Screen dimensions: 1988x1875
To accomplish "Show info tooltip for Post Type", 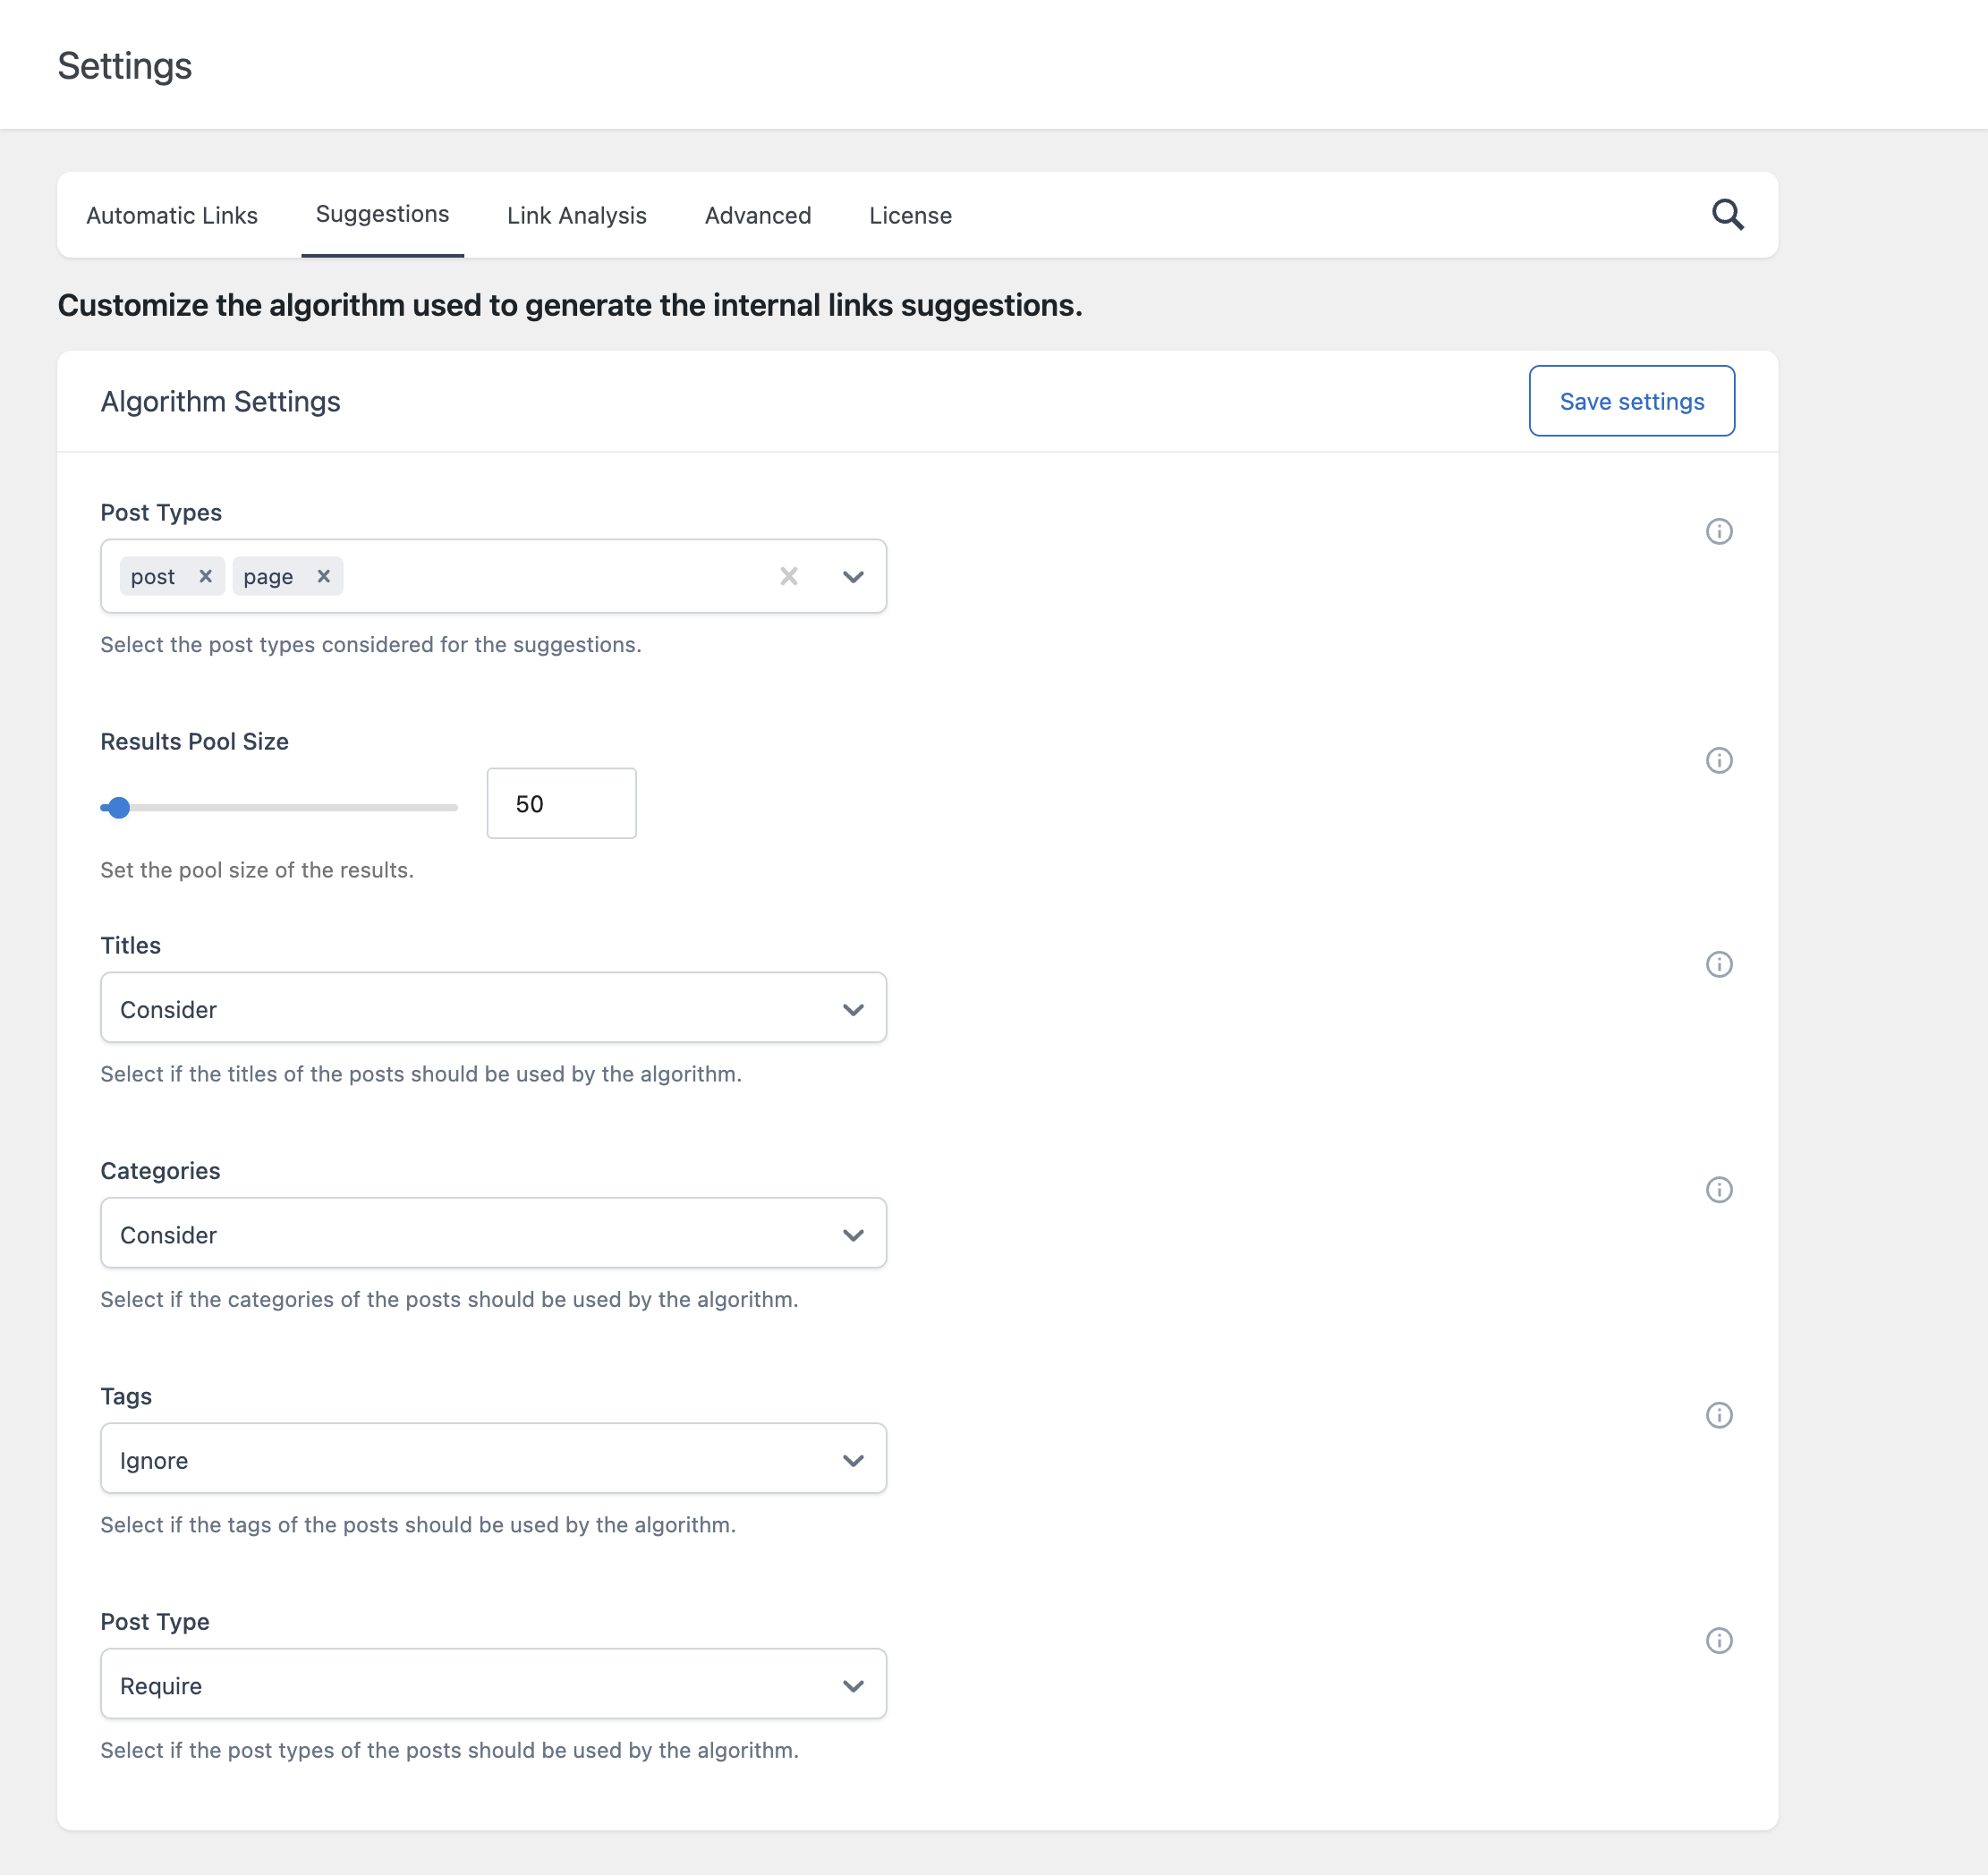I will (x=1718, y=1640).
